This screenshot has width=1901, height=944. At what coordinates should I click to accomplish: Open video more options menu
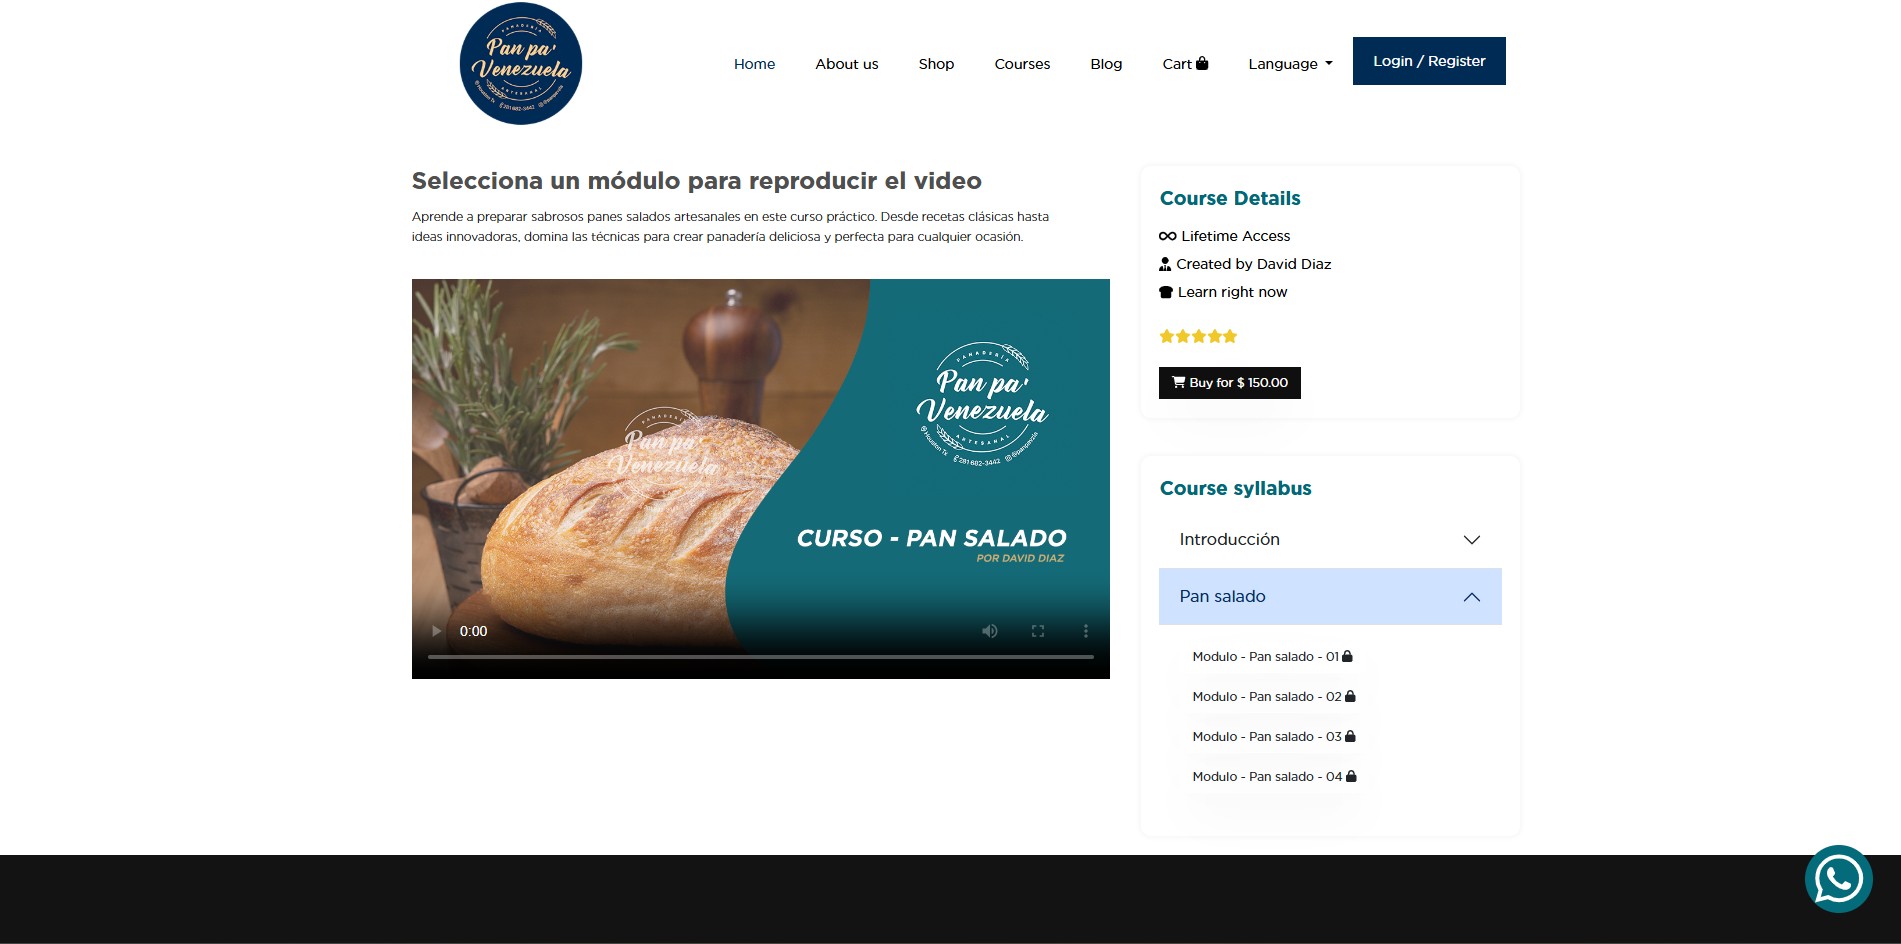click(x=1086, y=631)
